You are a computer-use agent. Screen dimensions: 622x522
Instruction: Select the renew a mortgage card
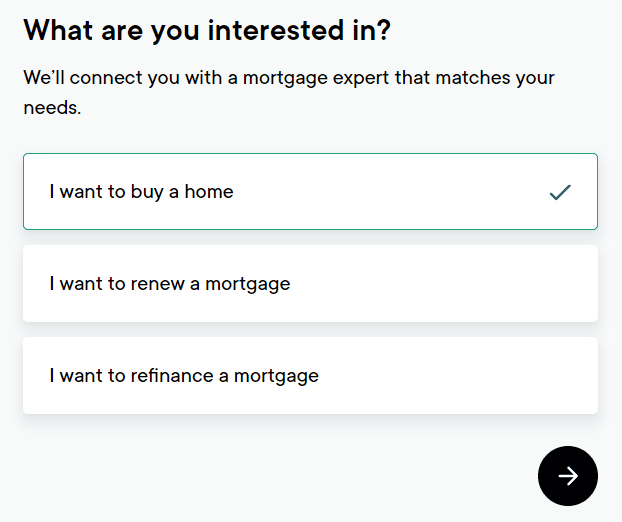(310, 284)
